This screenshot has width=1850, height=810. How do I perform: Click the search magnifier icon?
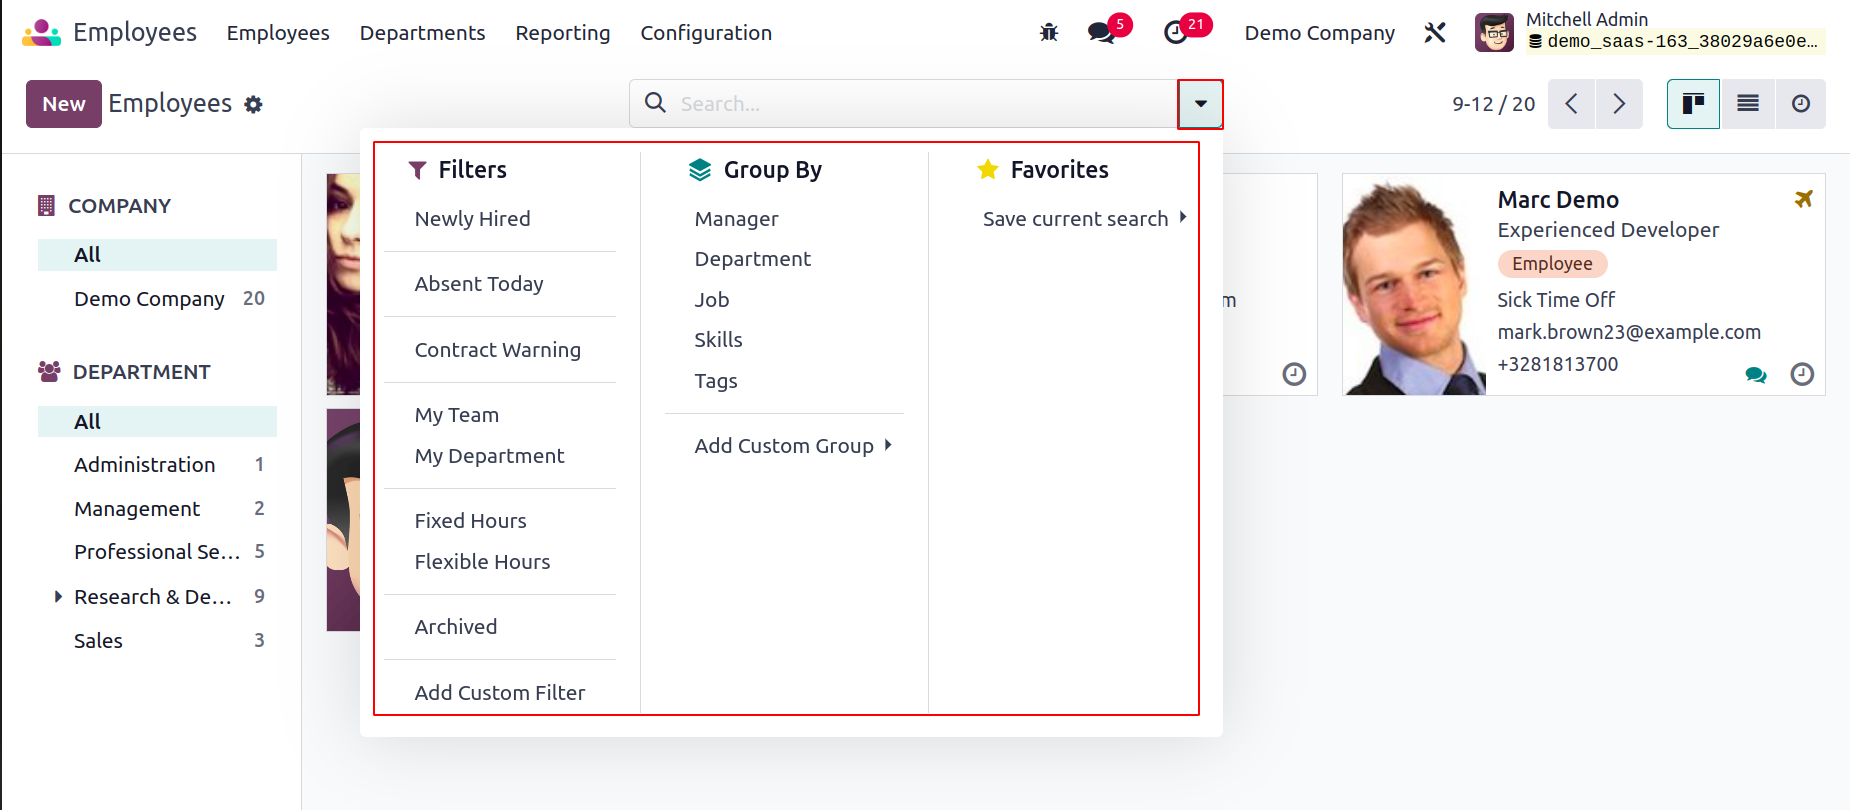(x=656, y=103)
